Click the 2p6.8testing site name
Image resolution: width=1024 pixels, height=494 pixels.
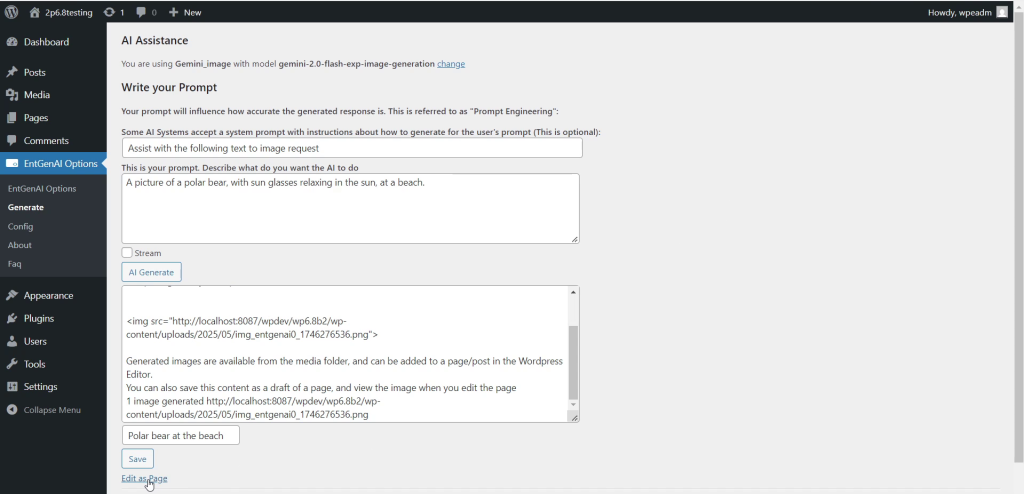[x=69, y=12]
